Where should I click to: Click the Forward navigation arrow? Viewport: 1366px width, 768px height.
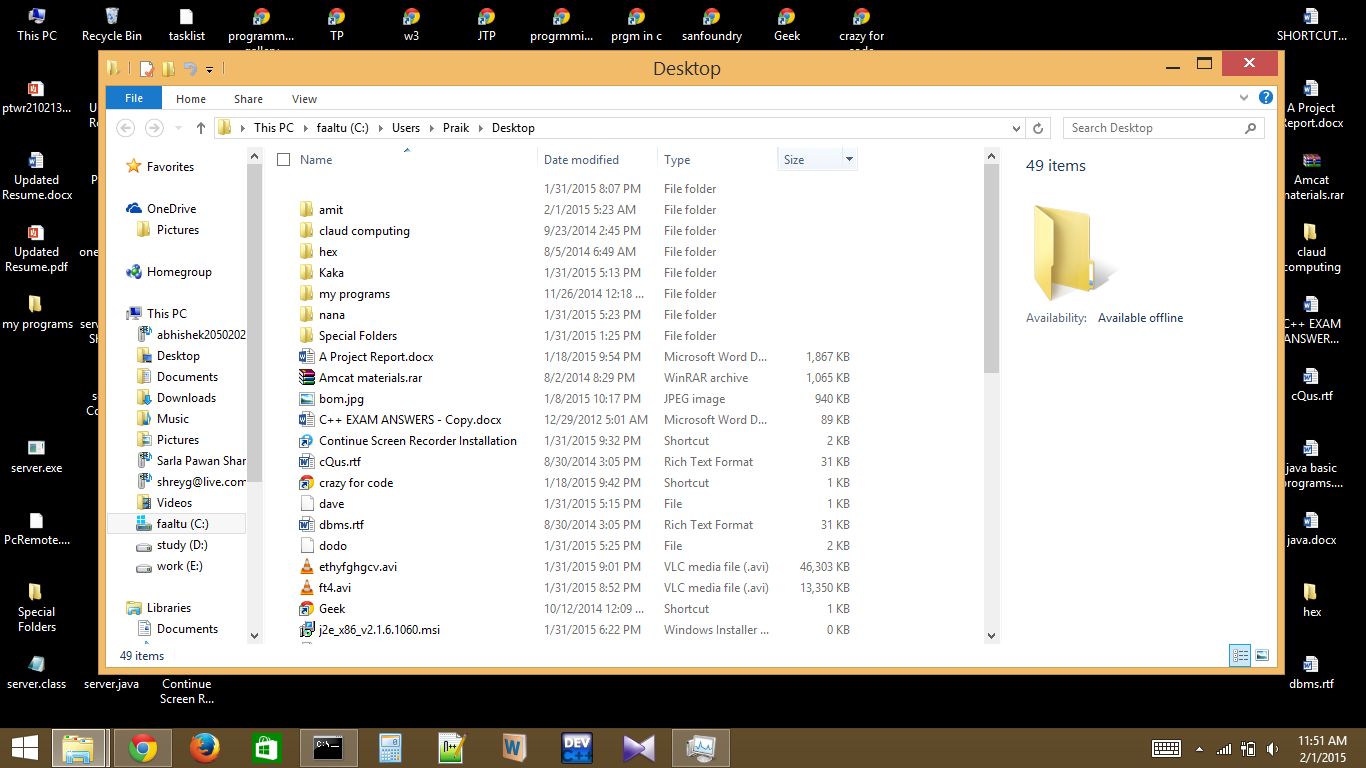pyautogui.click(x=154, y=128)
